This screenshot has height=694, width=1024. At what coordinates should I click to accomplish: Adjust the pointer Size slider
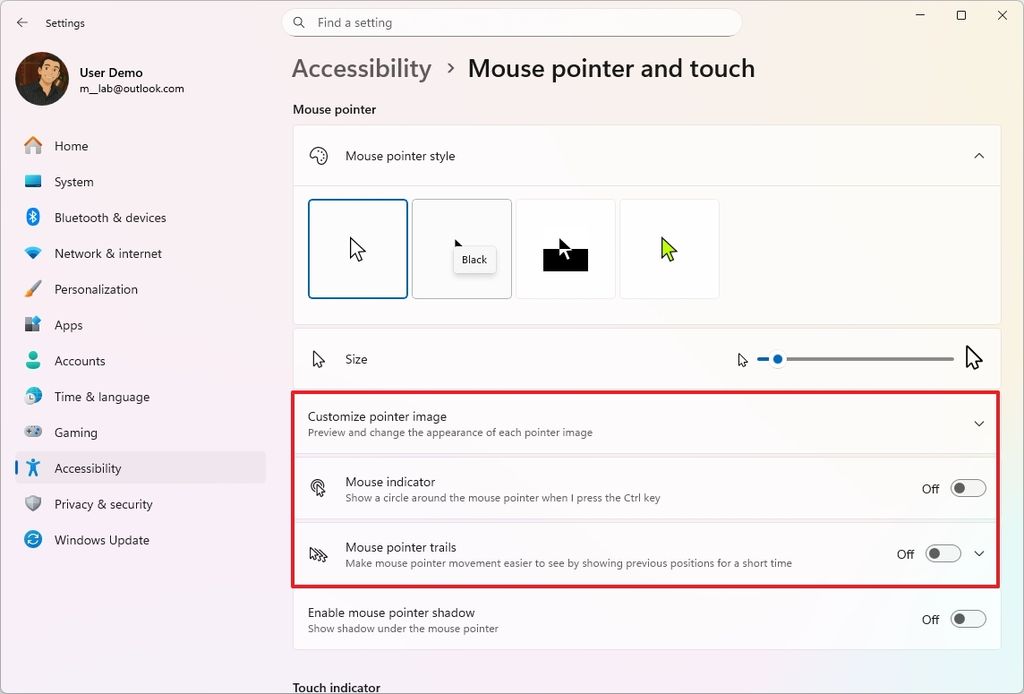pos(778,358)
